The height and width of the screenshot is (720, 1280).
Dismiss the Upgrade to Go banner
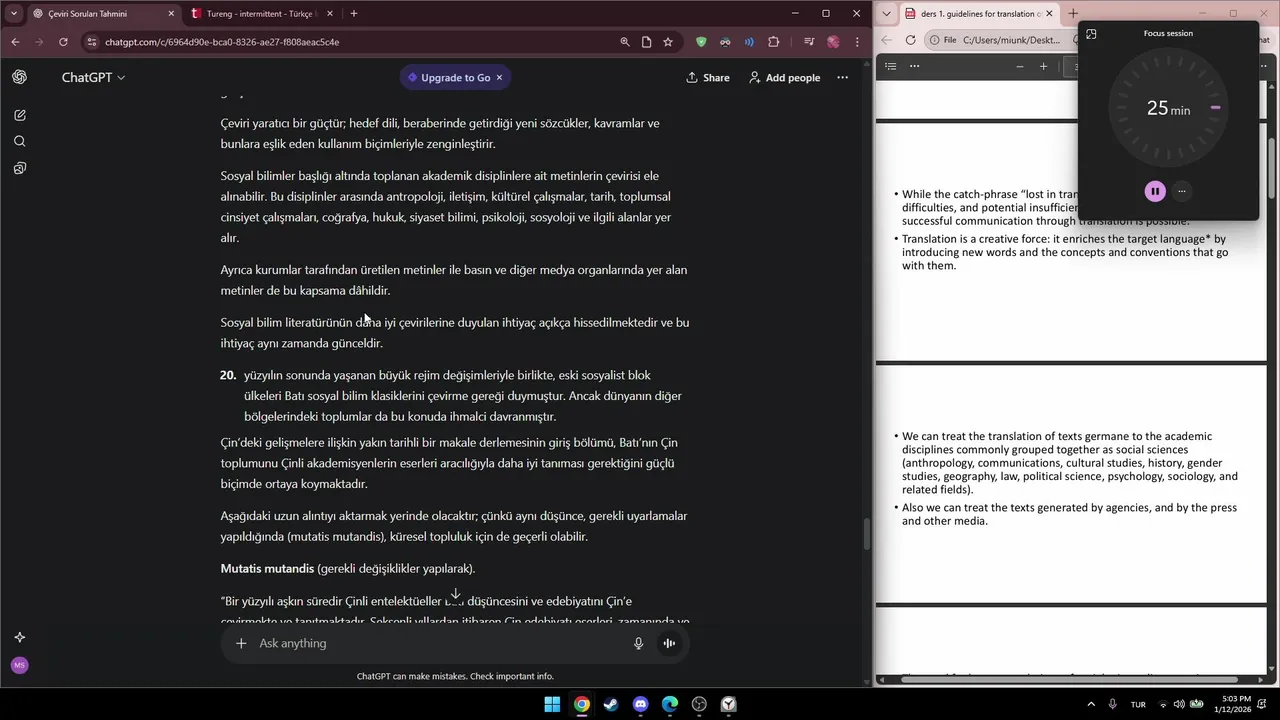499,77
